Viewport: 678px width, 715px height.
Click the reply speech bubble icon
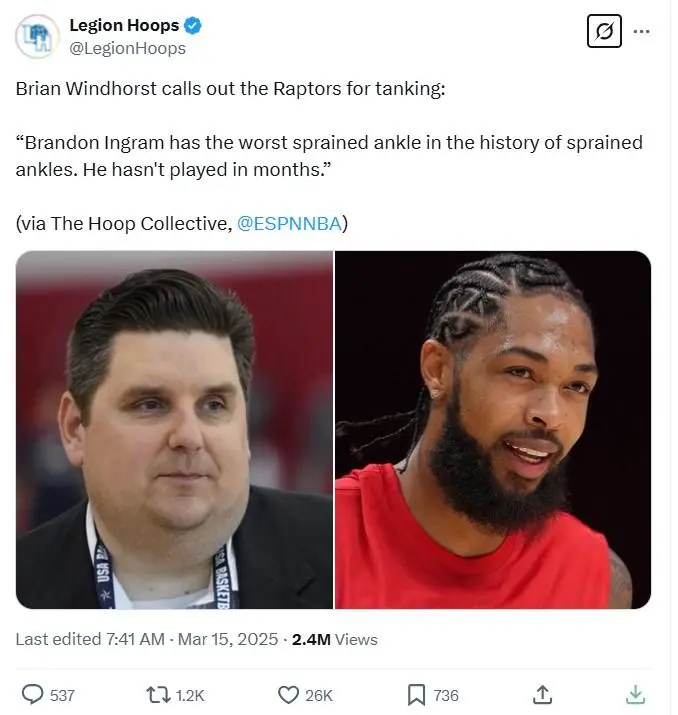click(32, 695)
